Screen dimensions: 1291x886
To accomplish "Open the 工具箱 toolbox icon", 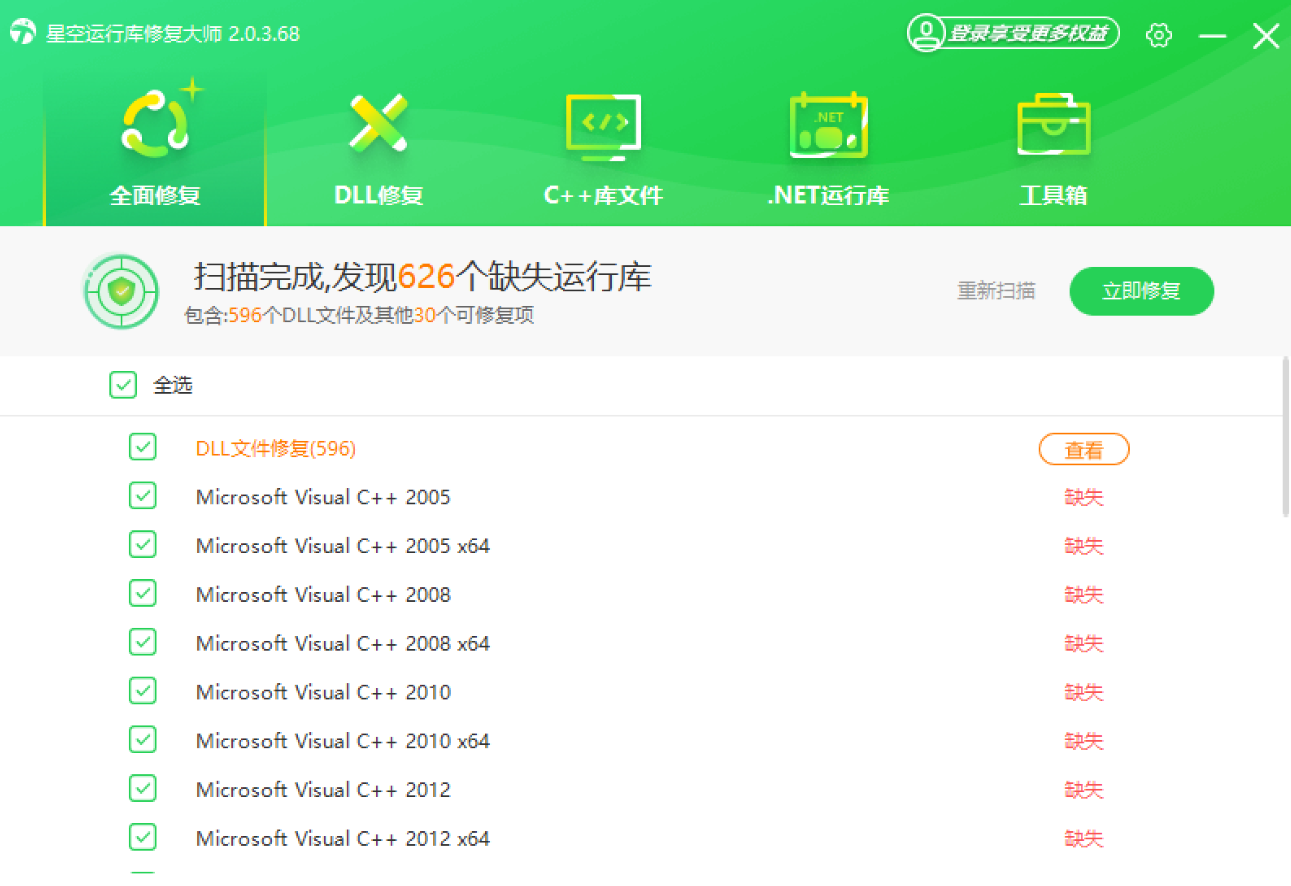I will (x=1053, y=124).
